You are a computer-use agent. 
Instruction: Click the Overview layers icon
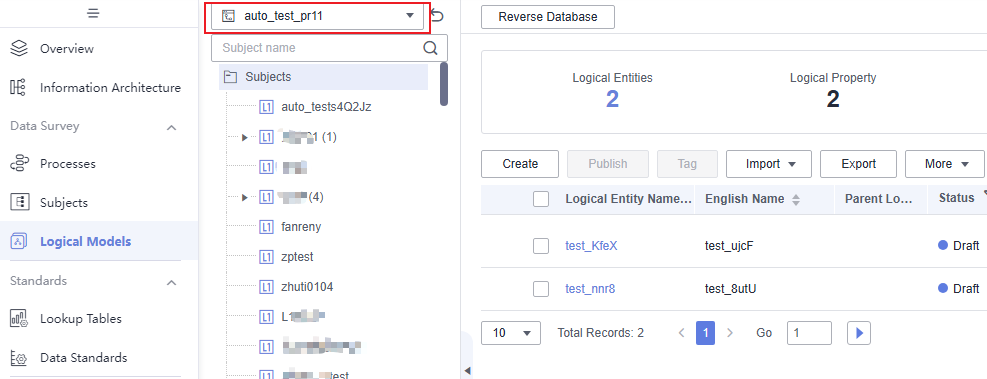tap(20, 48)
